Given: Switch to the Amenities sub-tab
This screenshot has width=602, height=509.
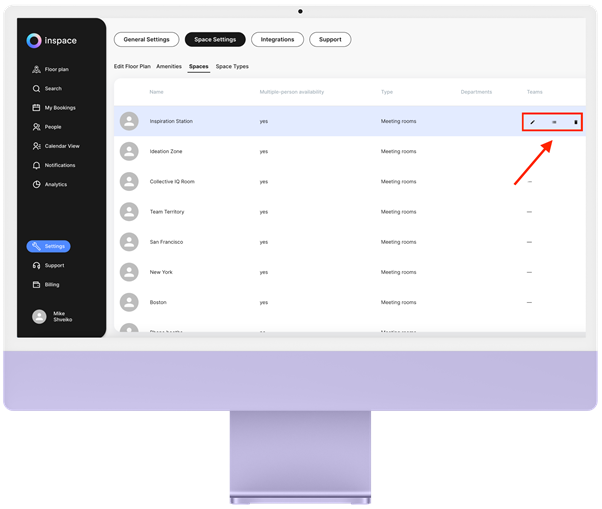Looking at the screenshot, I should (169, 66).
